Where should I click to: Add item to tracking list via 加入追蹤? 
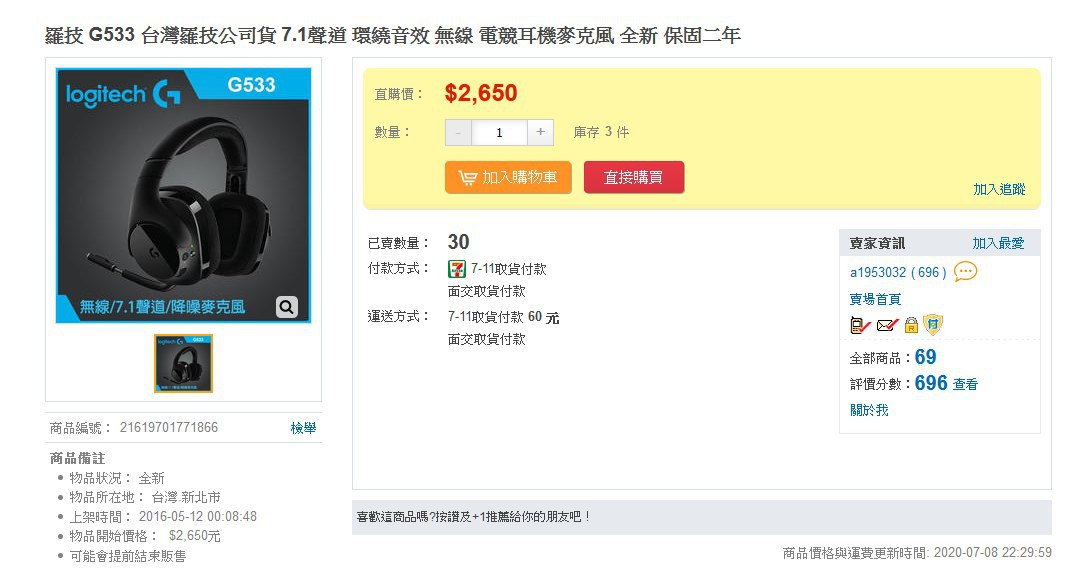coord(999,189)
